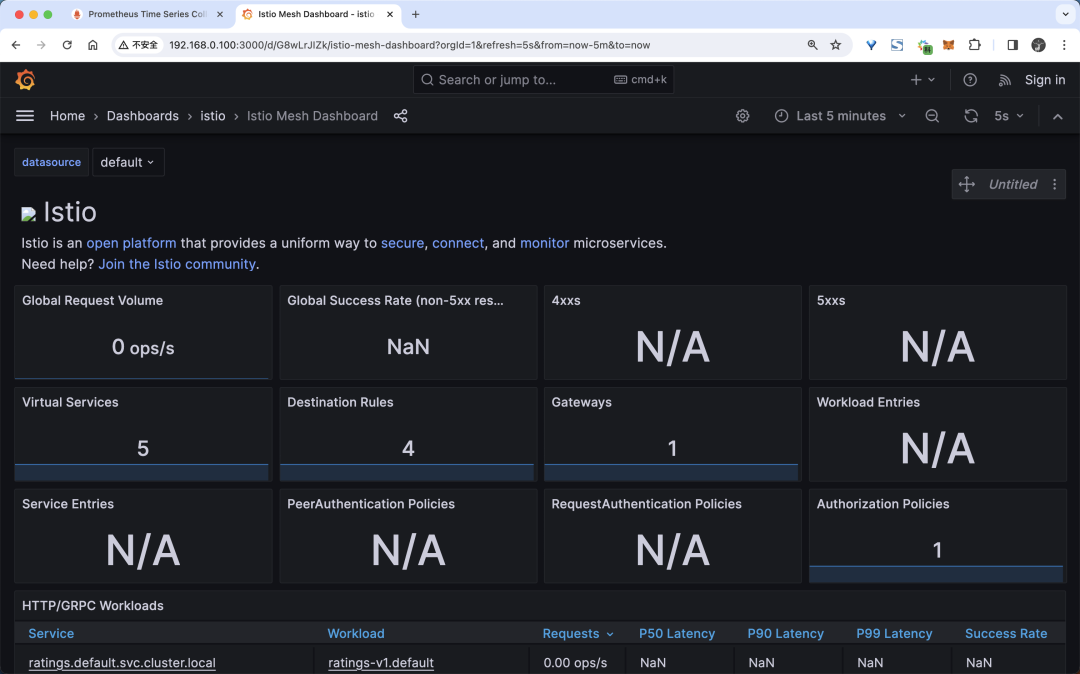Open dashboard settings gear icon
The height and width of the screenshot is (674, 1080).
click(x=742, y=116)
